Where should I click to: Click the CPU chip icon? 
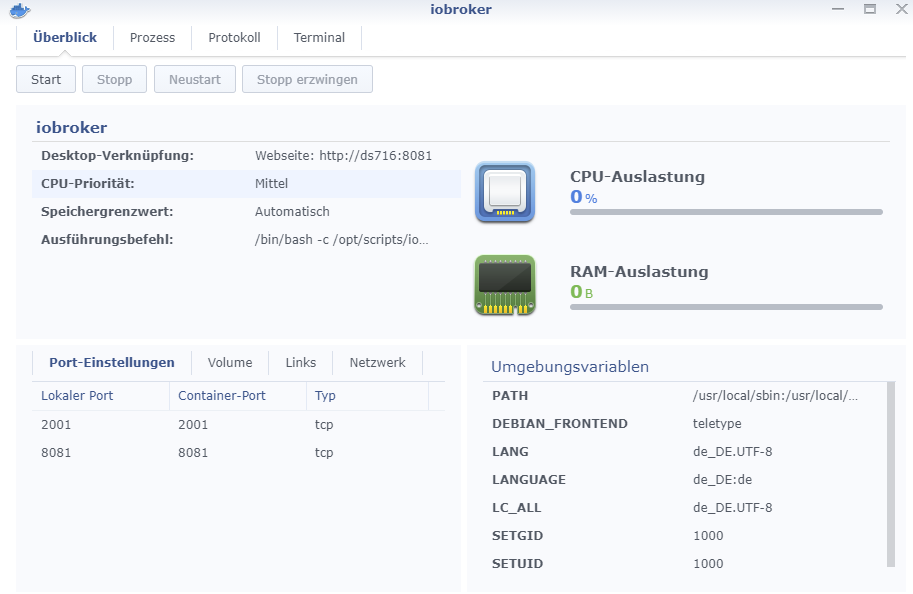[x=505, y=192]
